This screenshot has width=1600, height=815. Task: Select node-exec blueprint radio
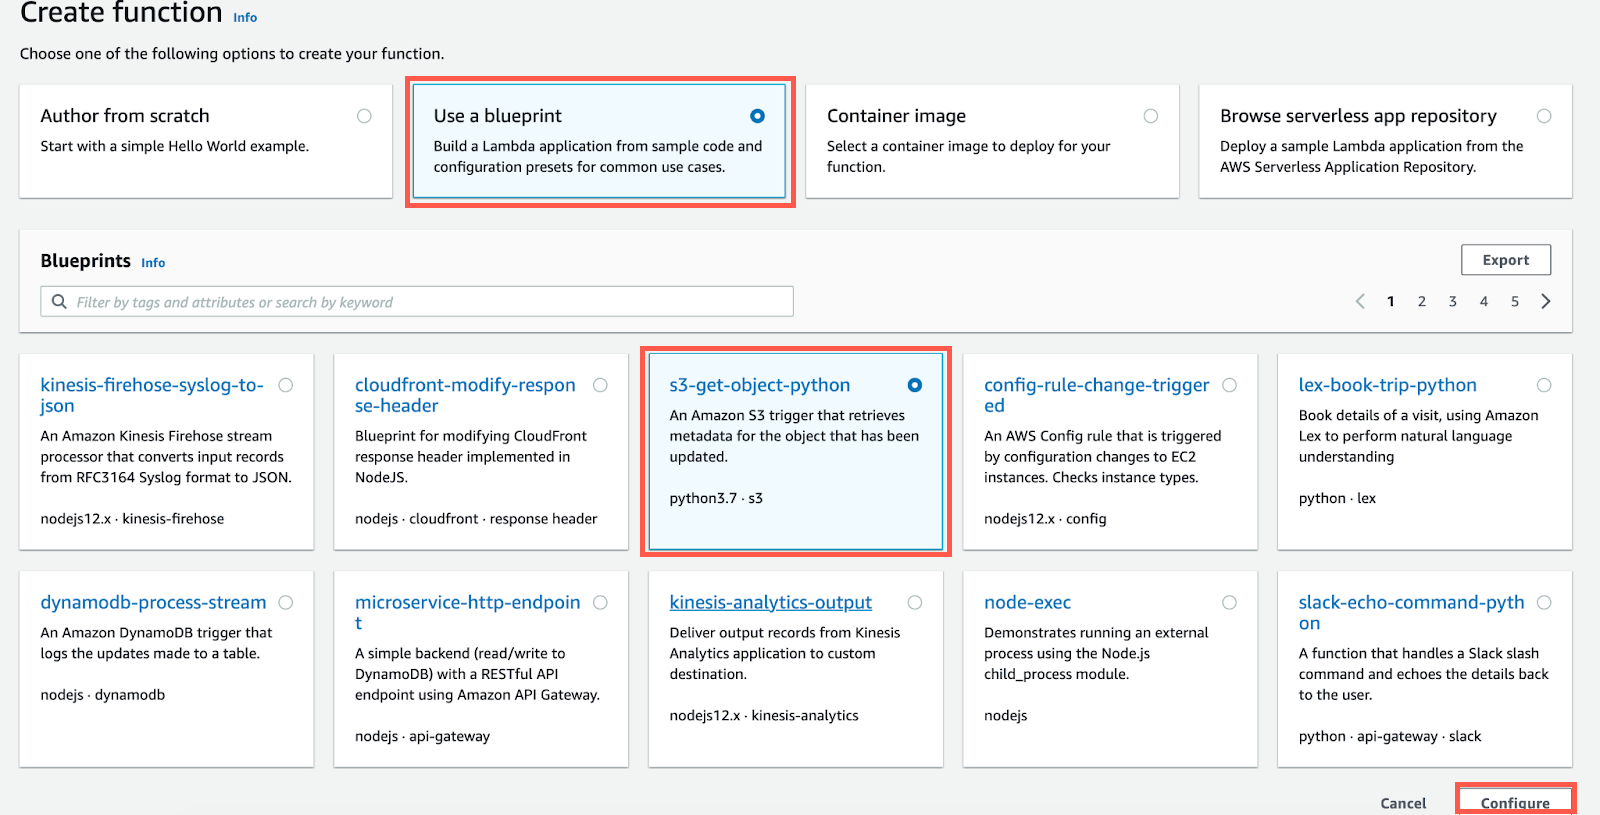[x=1230, y=602]
